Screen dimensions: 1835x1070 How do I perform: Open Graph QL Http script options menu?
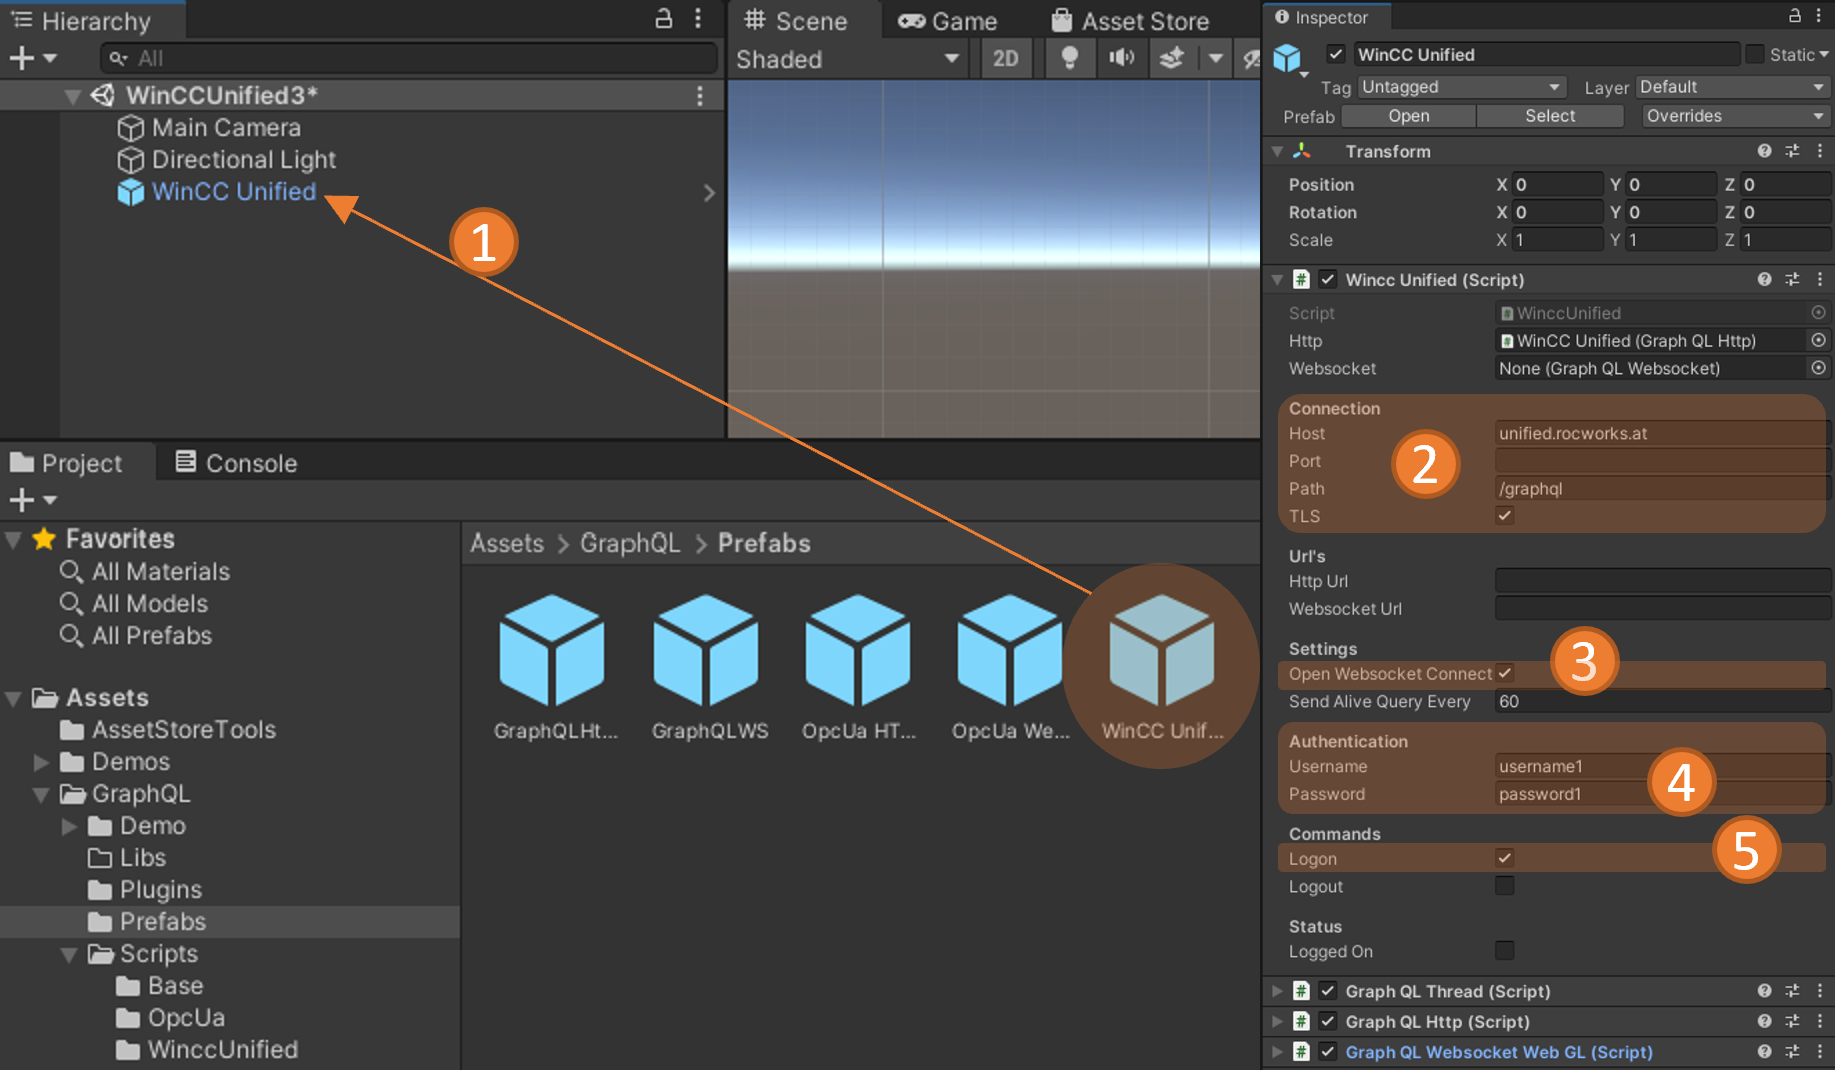click(x=1820, y=1022)
